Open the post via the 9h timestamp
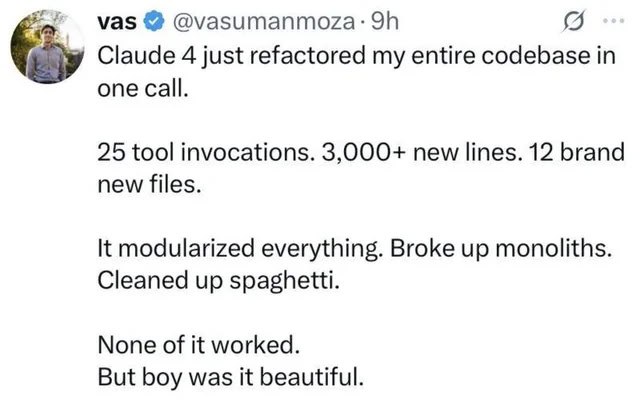This screenshot has height=400, width=640. pyautogui.click(x=384, y=22)
